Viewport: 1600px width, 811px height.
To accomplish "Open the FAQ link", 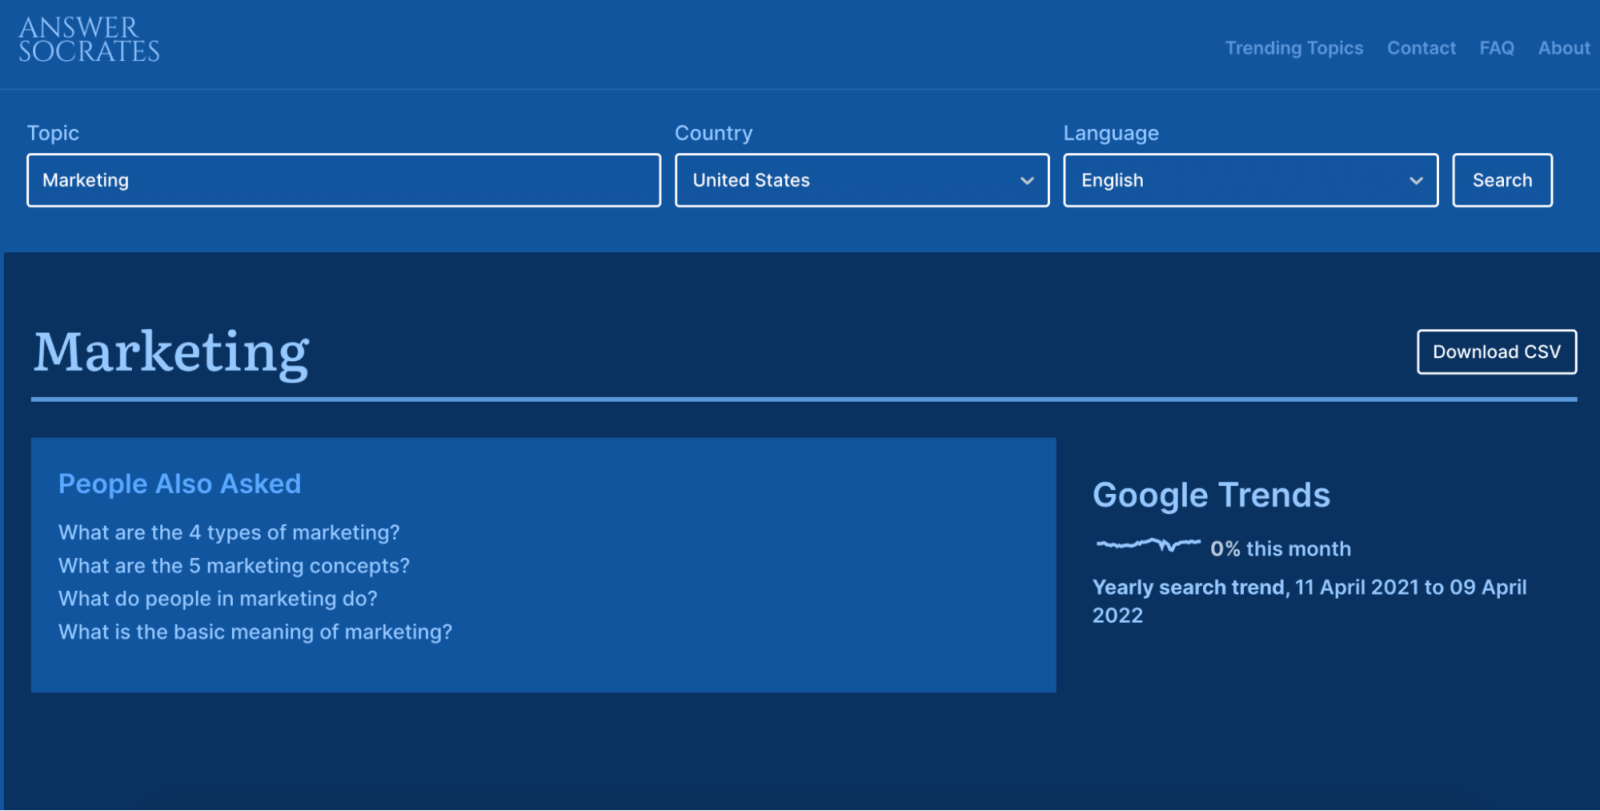I will tap(1496, 48).
